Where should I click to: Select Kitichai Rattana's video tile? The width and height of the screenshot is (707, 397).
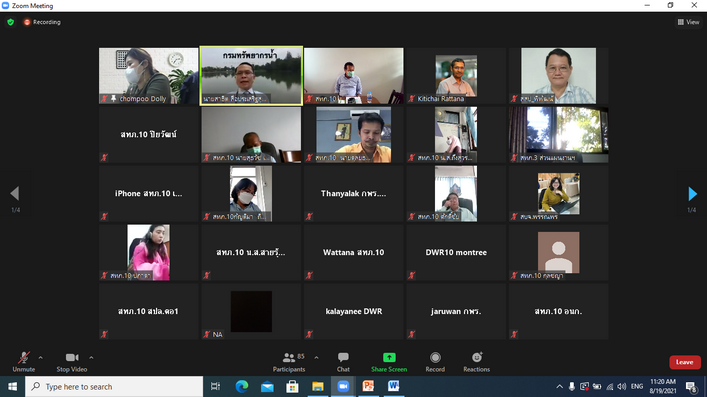coord(456,76)
